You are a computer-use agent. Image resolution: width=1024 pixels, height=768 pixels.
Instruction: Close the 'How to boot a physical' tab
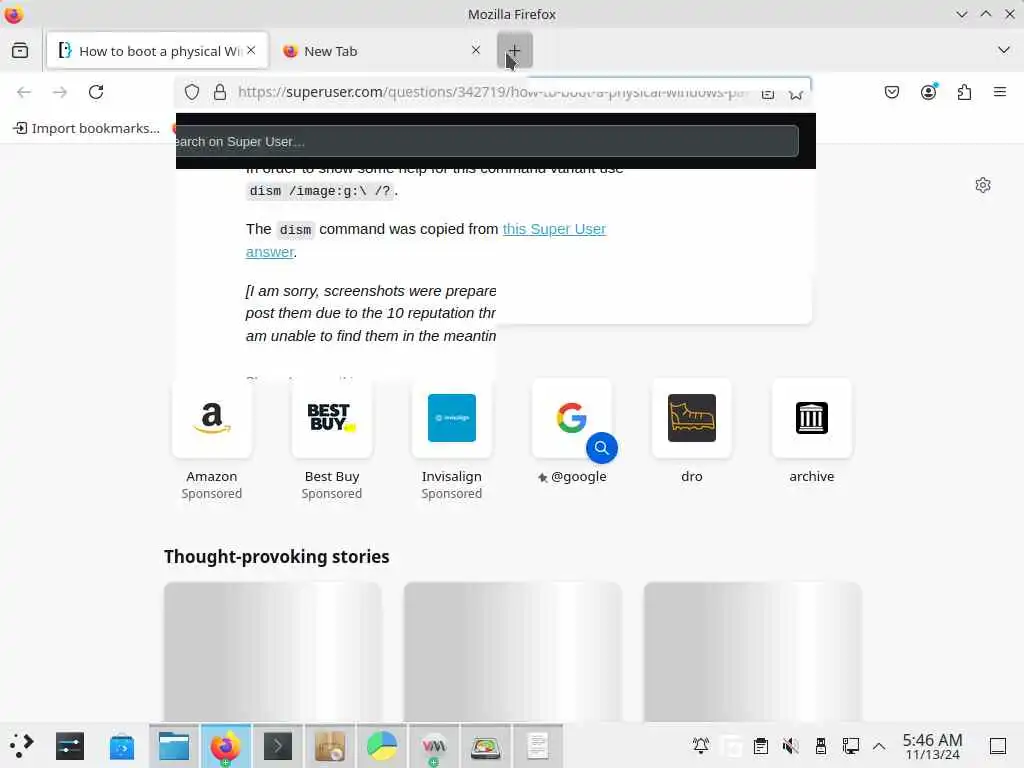tap(251, 50)
